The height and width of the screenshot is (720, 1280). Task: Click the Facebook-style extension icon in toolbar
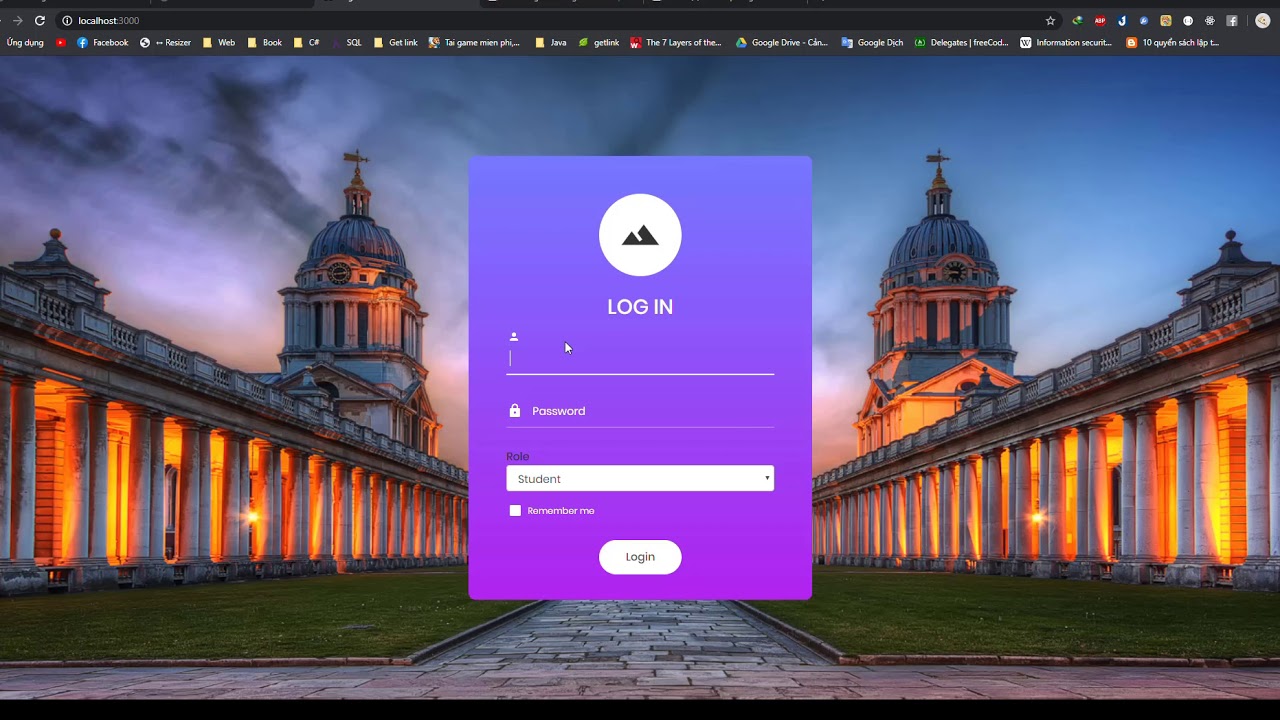coord(1232,20)
